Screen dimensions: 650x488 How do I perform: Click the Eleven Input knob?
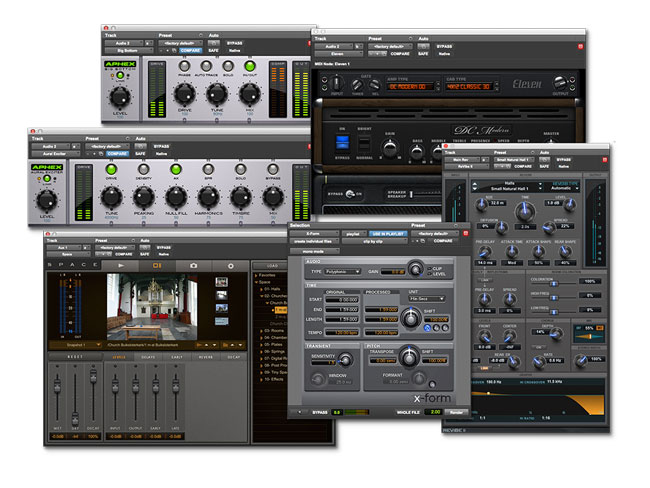337,83
